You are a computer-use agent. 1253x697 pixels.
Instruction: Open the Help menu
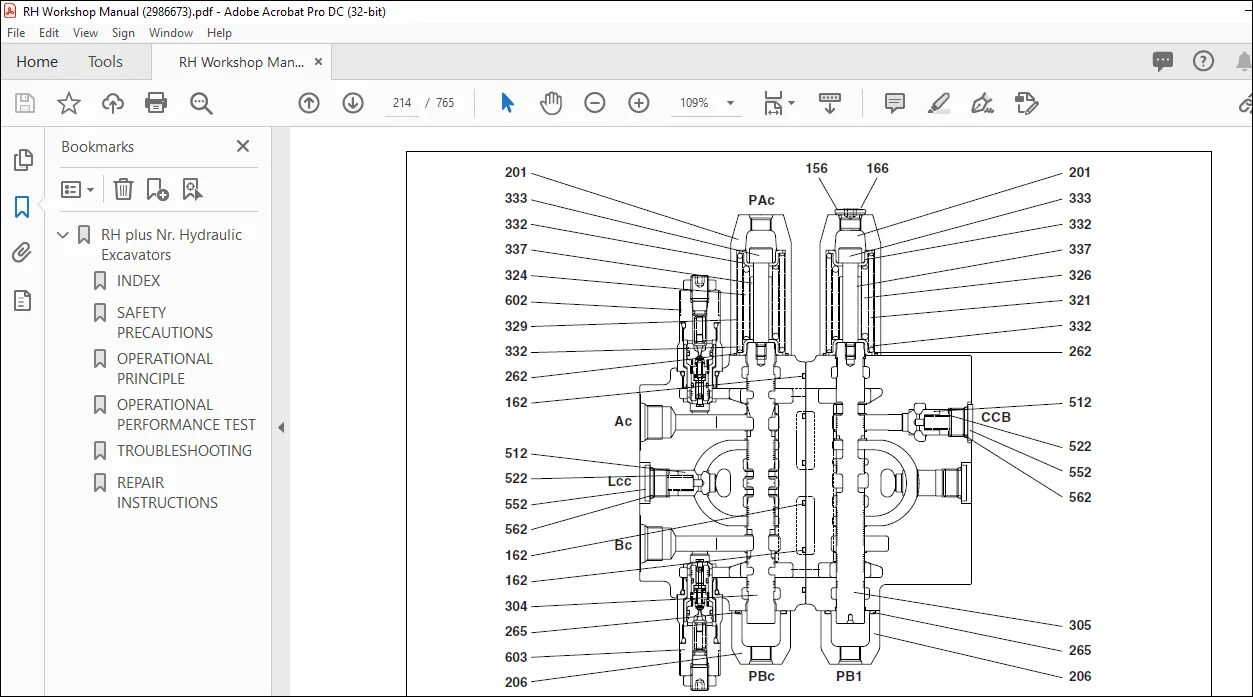(x=219, y=33)
